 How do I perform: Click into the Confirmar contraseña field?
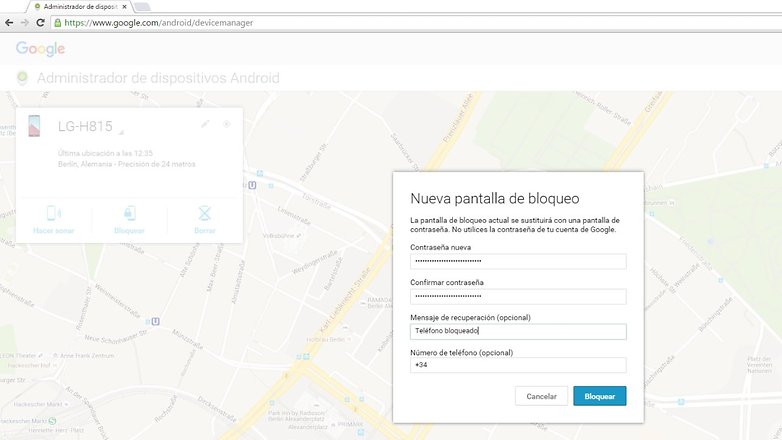[x=518, y=296]
